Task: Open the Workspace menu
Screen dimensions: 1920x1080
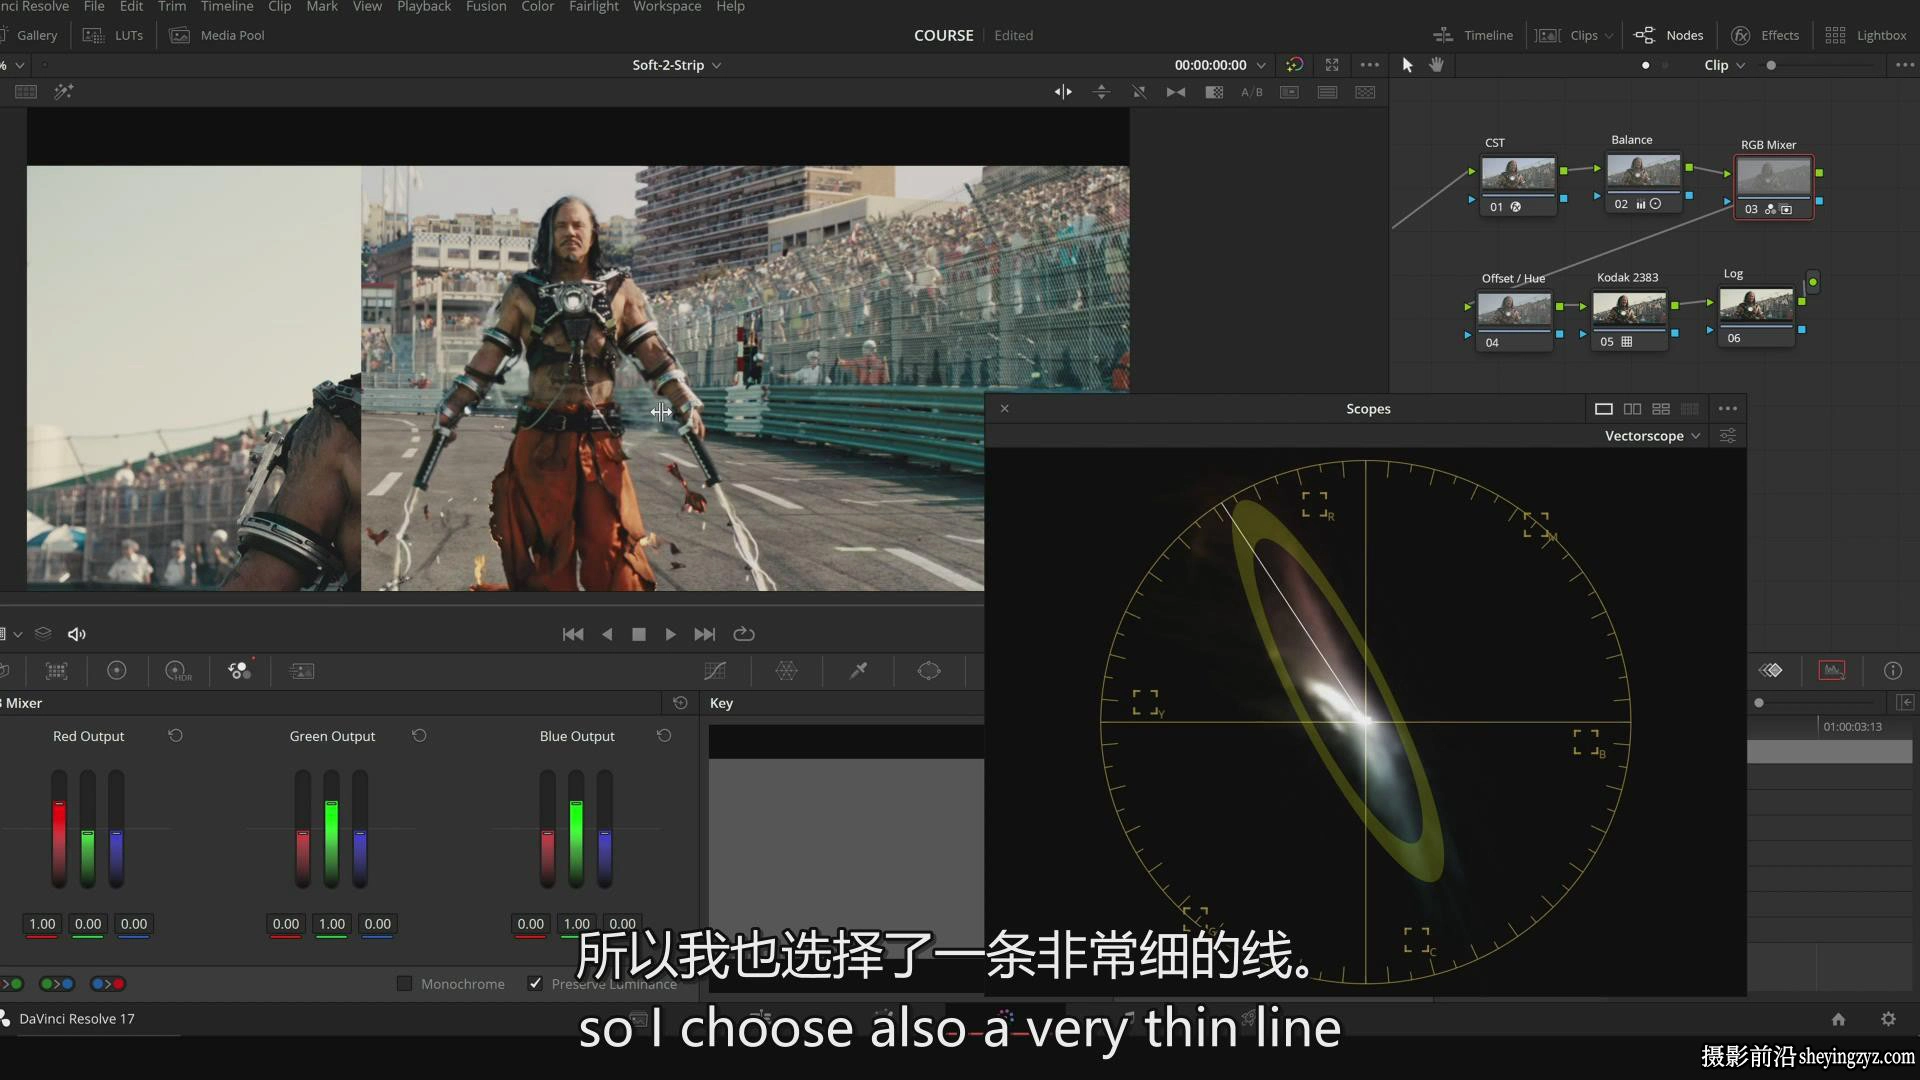Action: point(667,7)
